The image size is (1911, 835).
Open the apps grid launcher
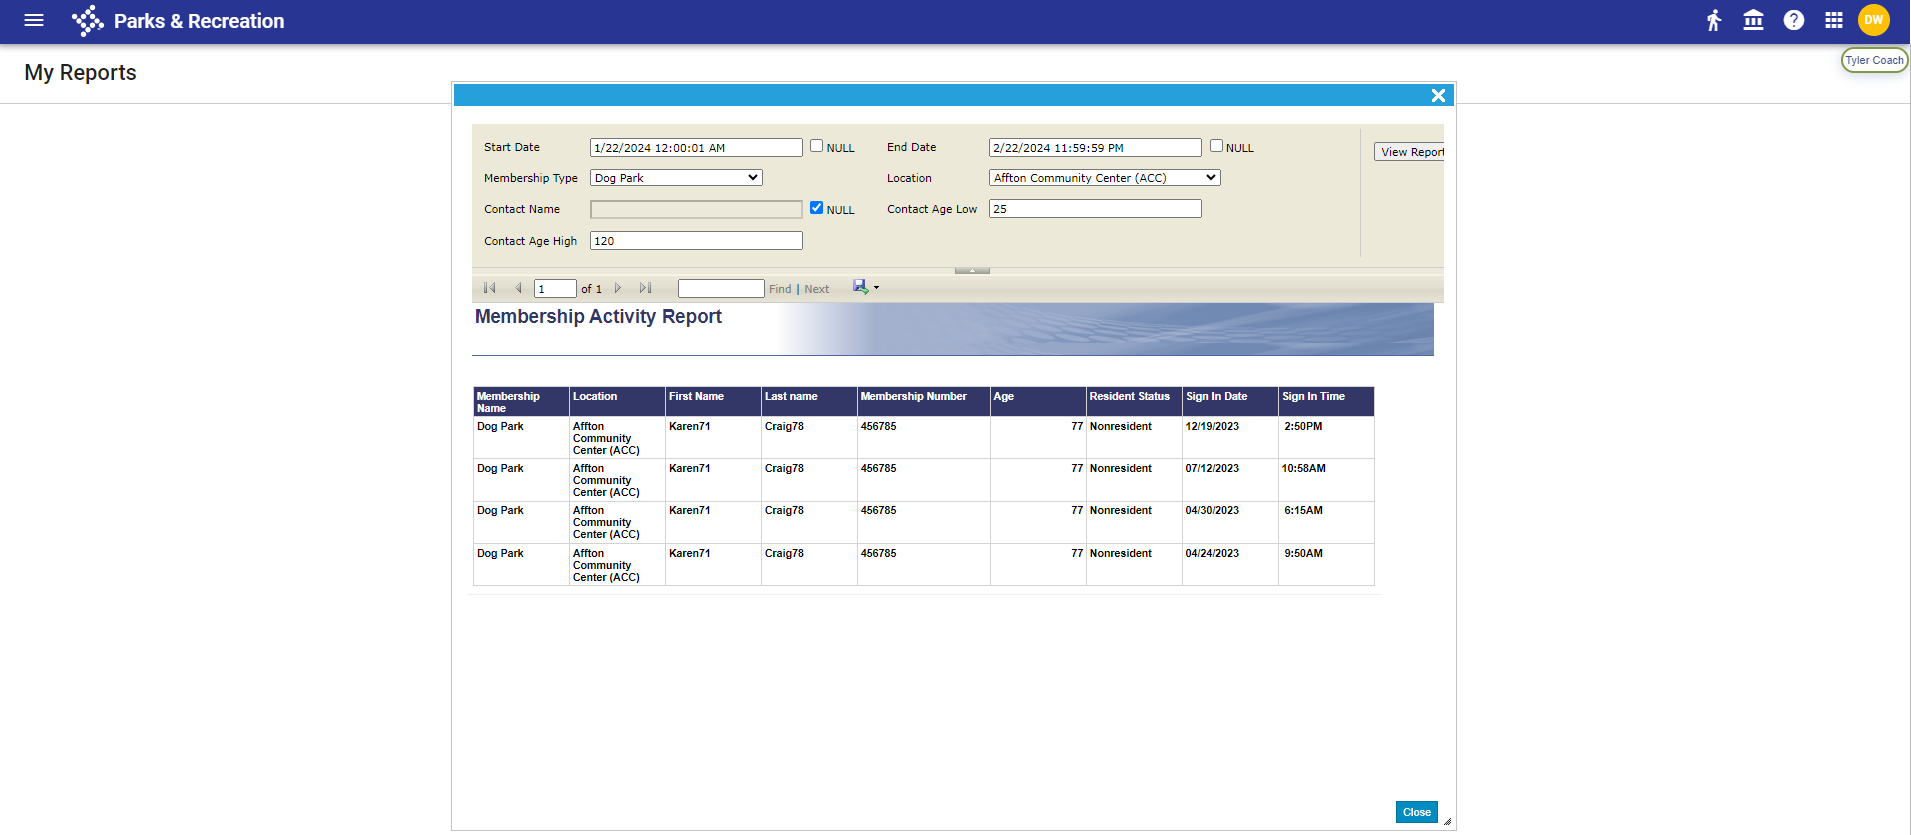(1834, 20)
